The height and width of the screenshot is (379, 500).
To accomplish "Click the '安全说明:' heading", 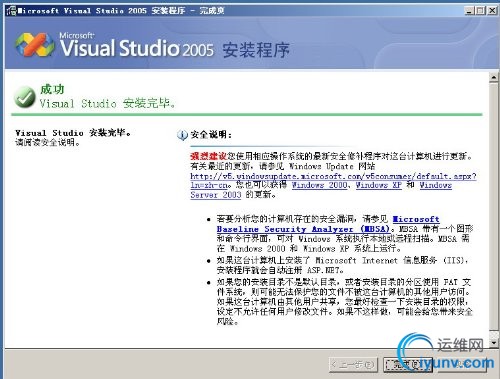I will [211, 135].
